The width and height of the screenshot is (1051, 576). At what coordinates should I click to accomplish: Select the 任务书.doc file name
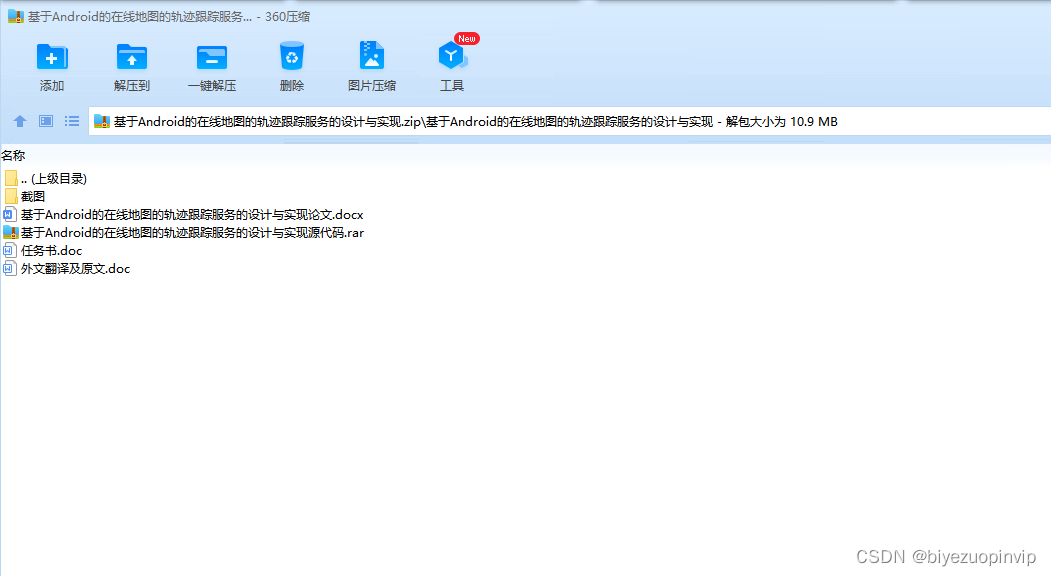coord(52,251)
